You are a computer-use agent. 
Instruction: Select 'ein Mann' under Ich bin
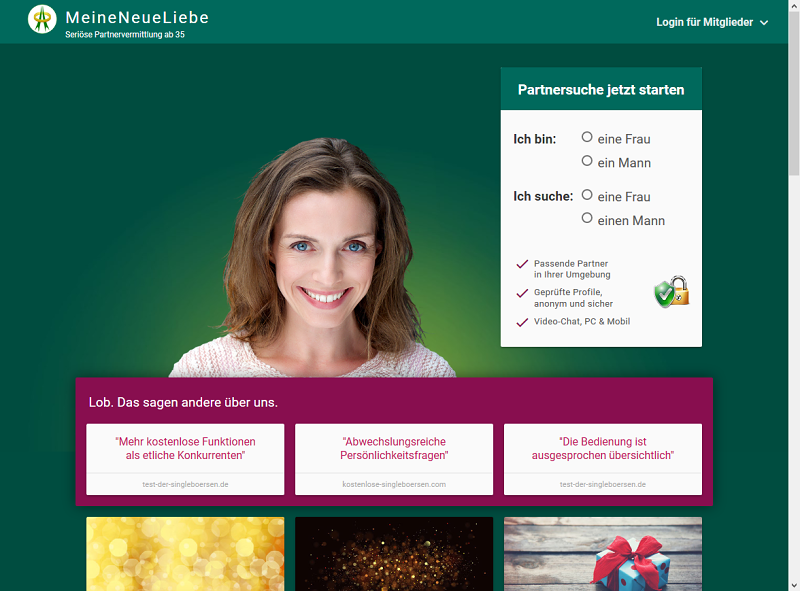click(587, 161)
